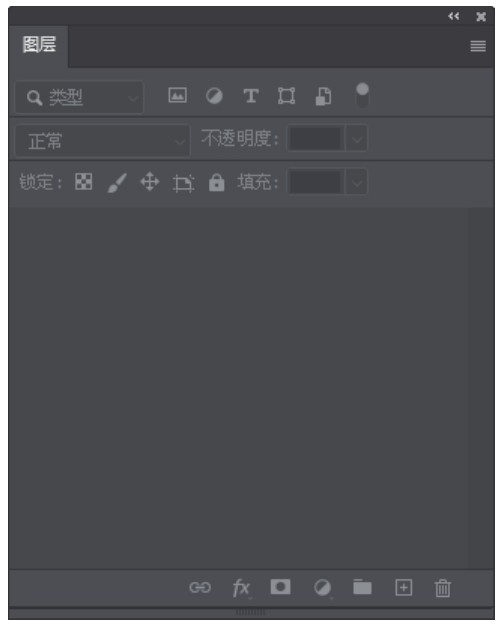Lock all padlock icon

216,182
